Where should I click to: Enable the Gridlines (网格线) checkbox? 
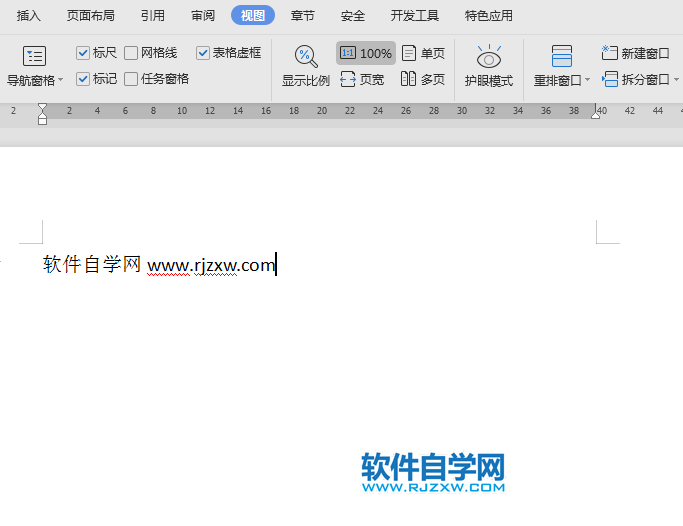[131, 53]
